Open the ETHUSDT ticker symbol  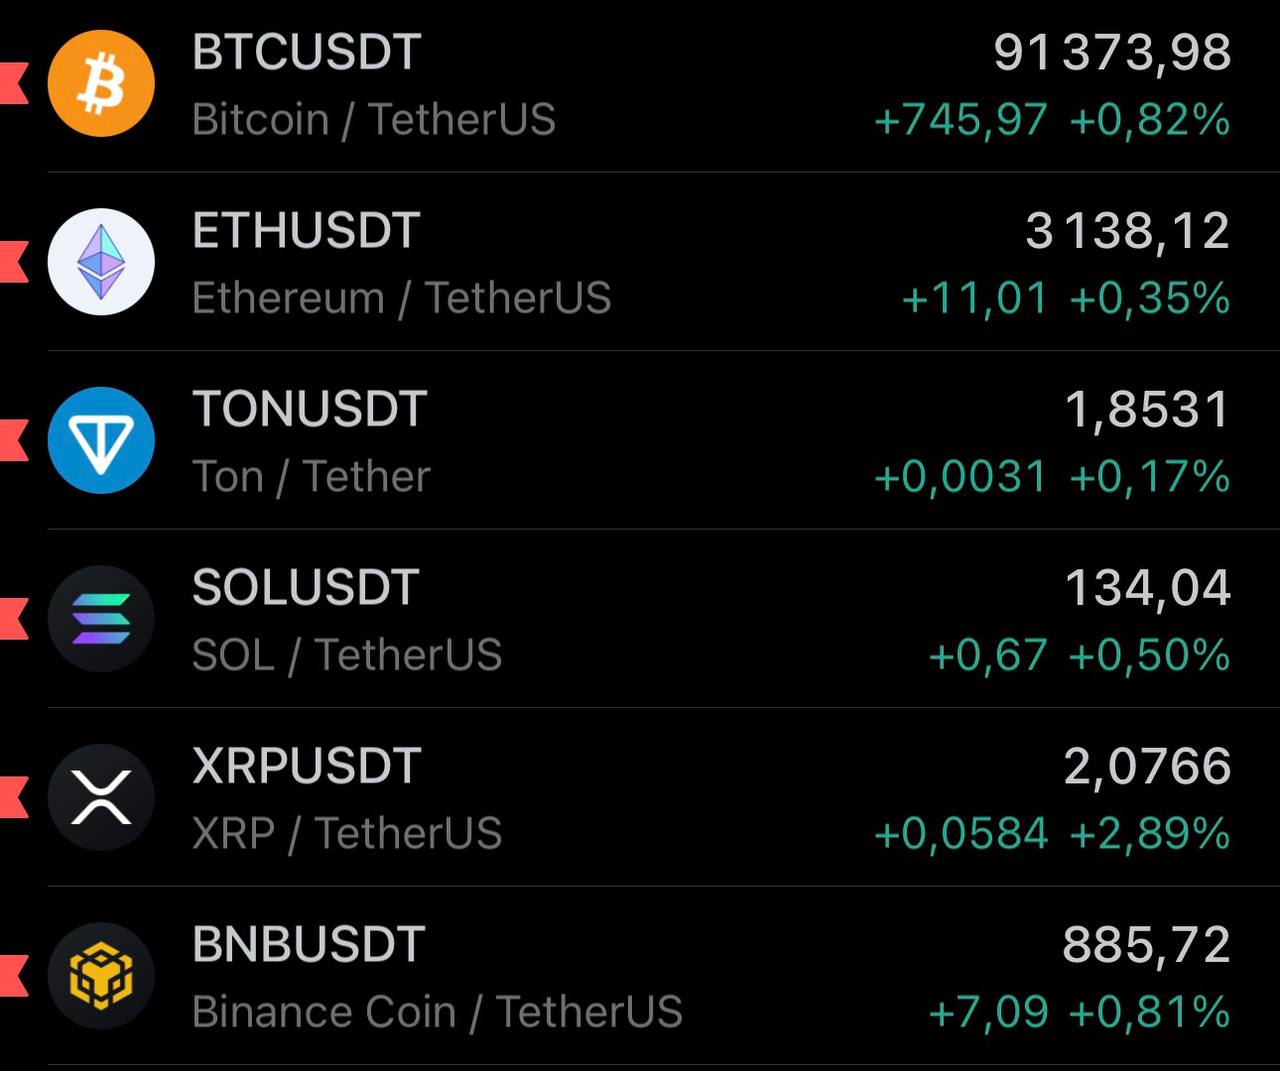pos(306,231)
